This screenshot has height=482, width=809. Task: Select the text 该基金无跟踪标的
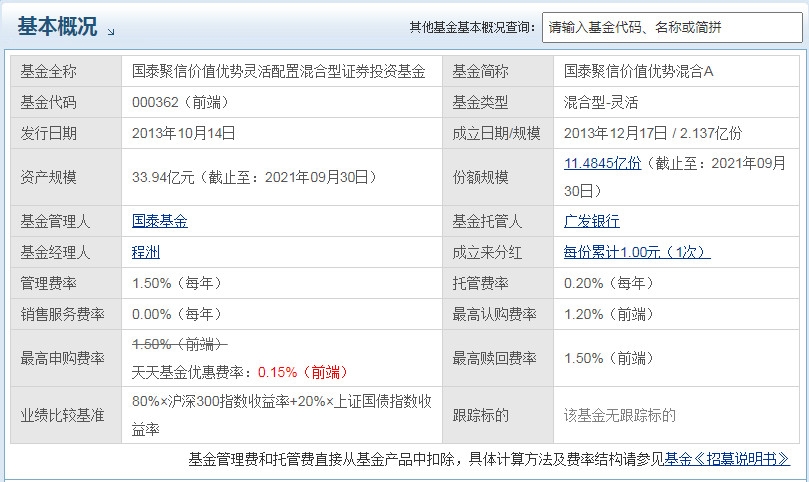(x=620, y=415)
